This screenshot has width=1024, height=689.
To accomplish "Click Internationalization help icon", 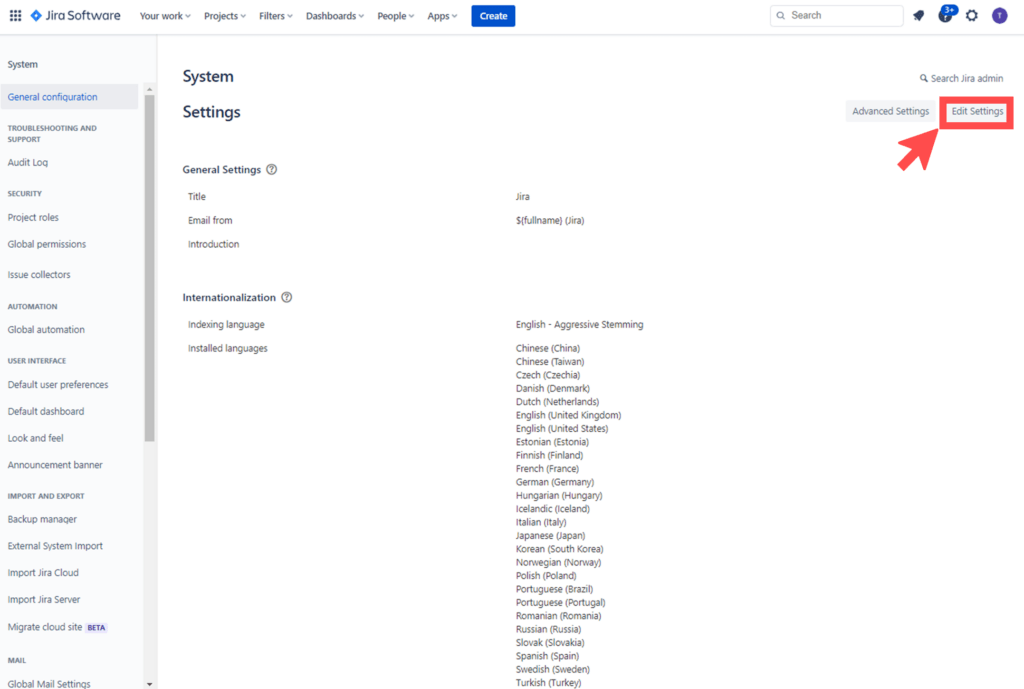I will coord(287,298).
